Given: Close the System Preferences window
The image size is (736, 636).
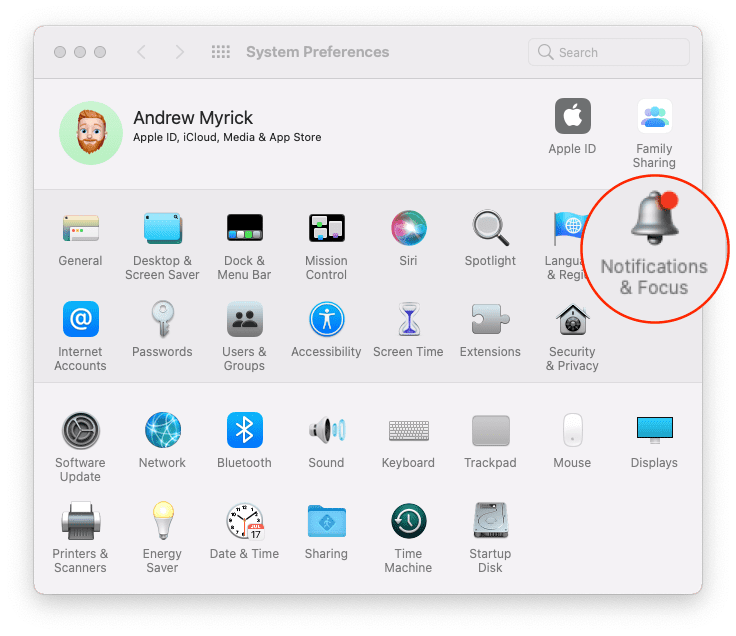Looking at the screenshot, I should (x=60, y=52).
